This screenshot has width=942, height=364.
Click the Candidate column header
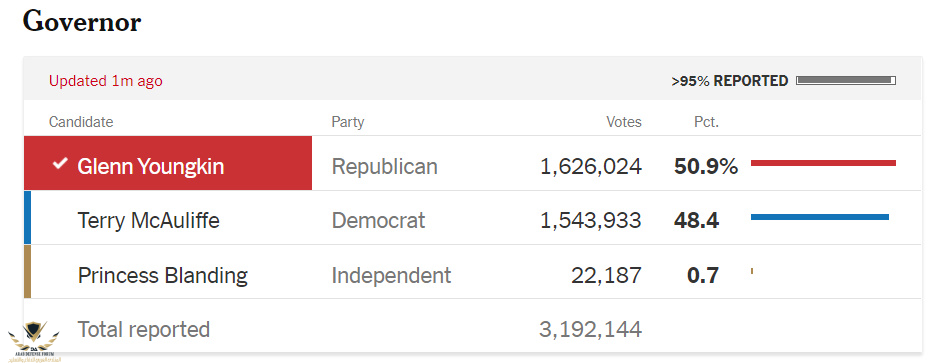tap(81, 122)
